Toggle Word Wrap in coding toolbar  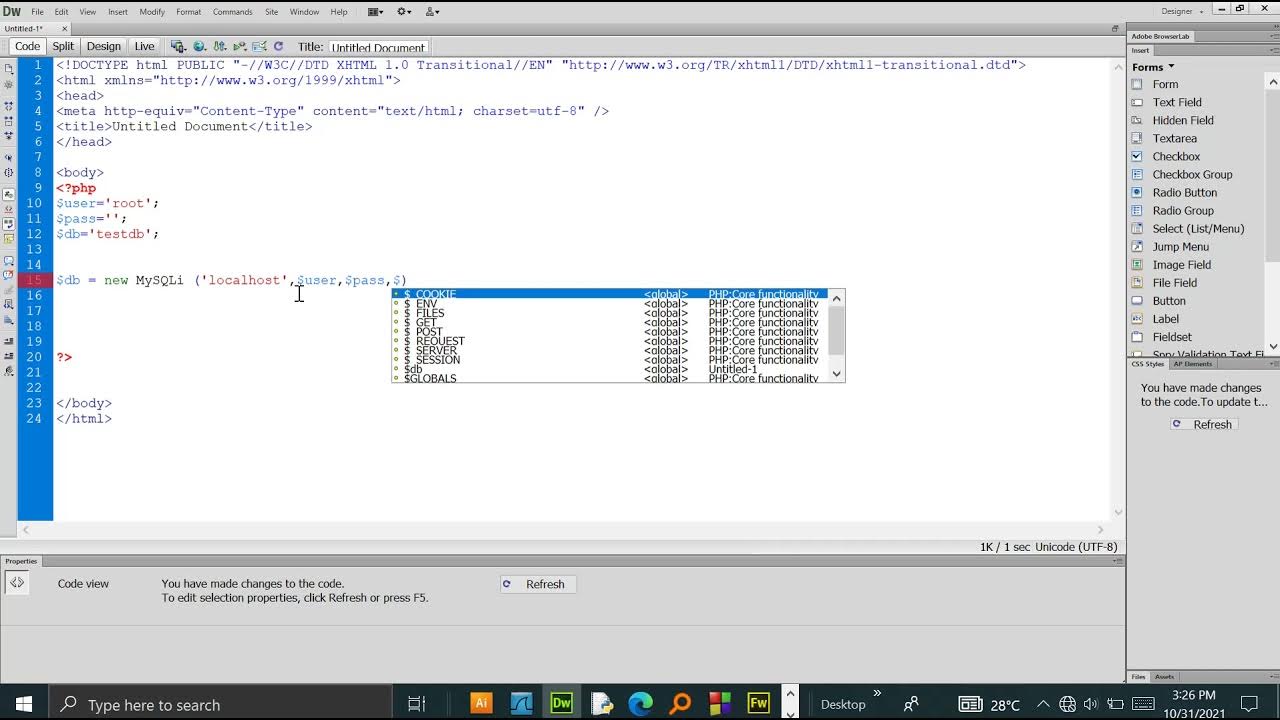(9, 224)
